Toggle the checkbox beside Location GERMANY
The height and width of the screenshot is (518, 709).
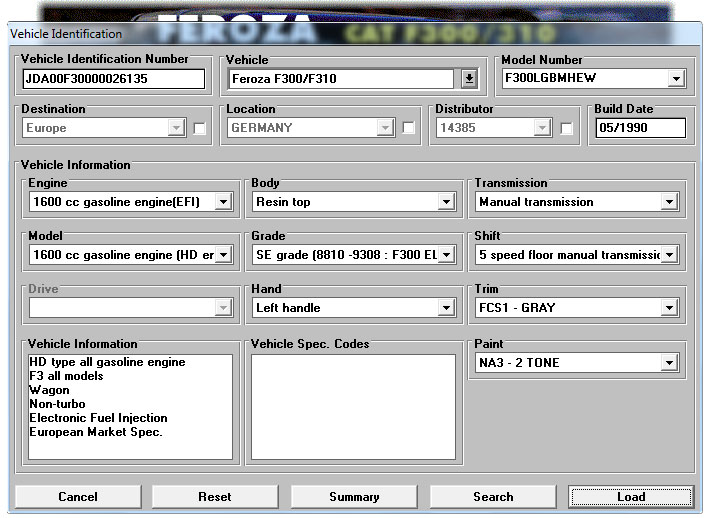pyautogui.click(x=408, y=128)
